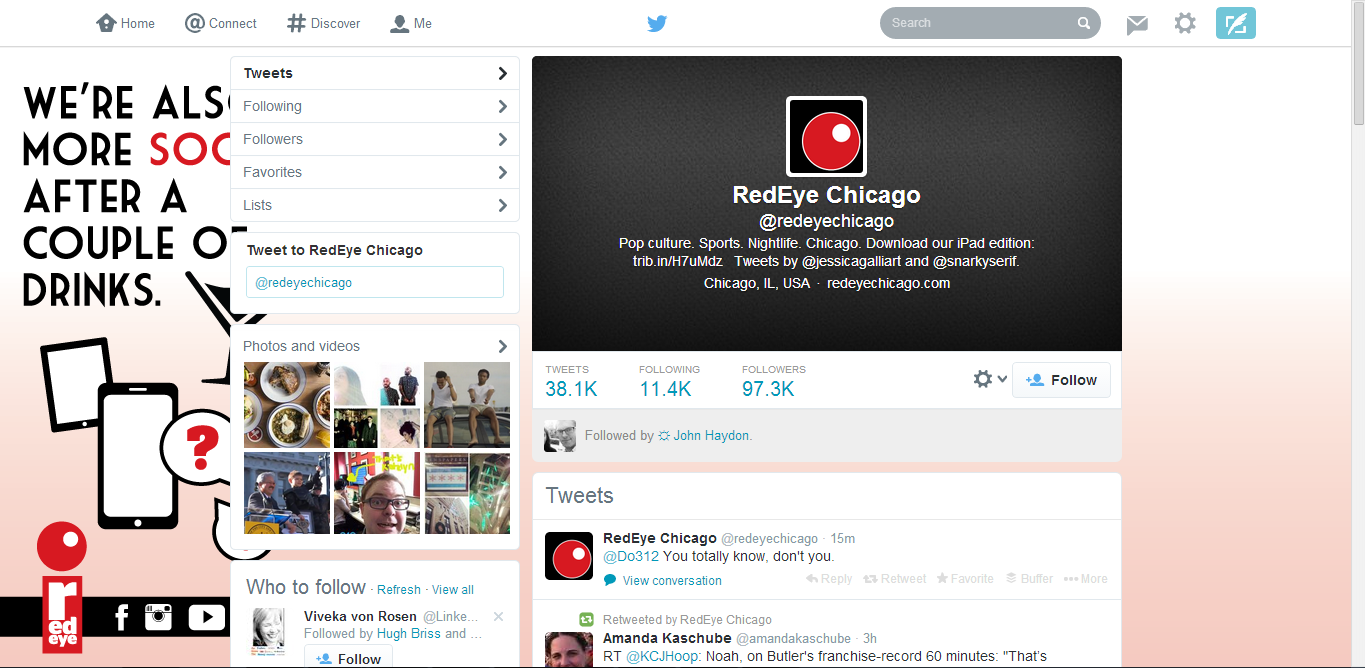Open the top bar settings gear
The width and height of the screenshot is (1365, 668).
point(1185,23)
